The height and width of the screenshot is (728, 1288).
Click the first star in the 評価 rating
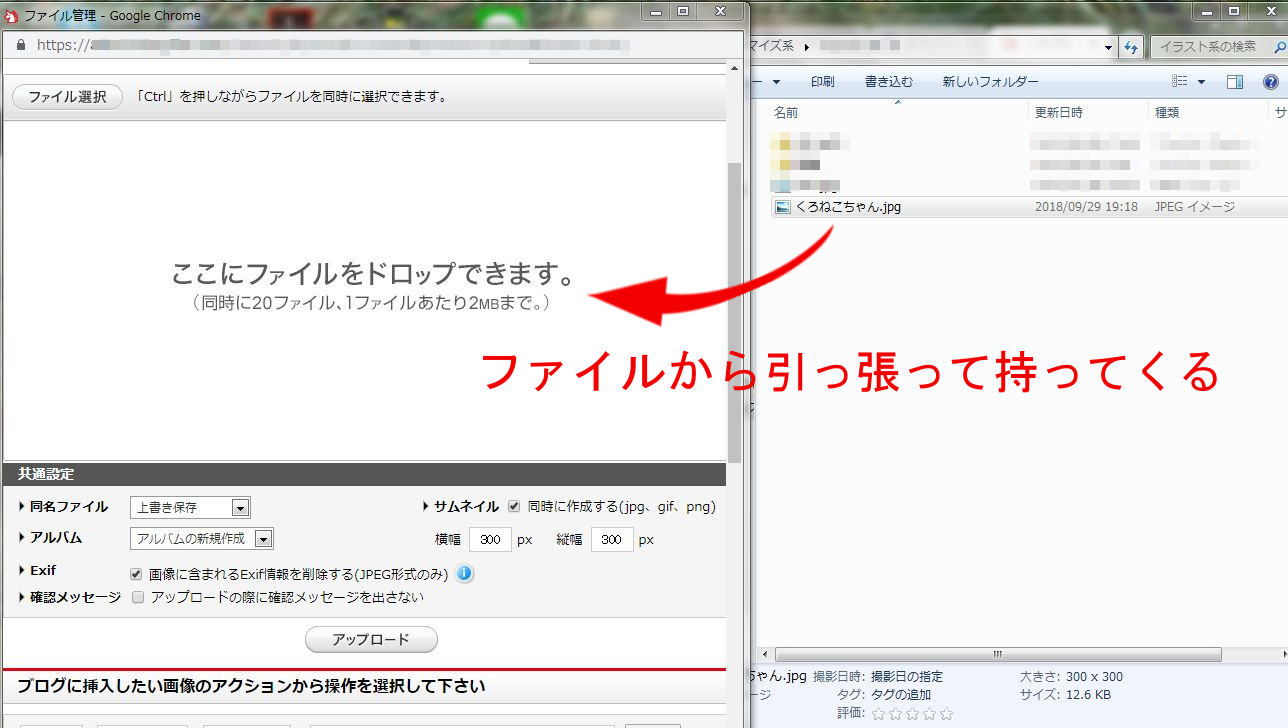[x=878, y=714]
